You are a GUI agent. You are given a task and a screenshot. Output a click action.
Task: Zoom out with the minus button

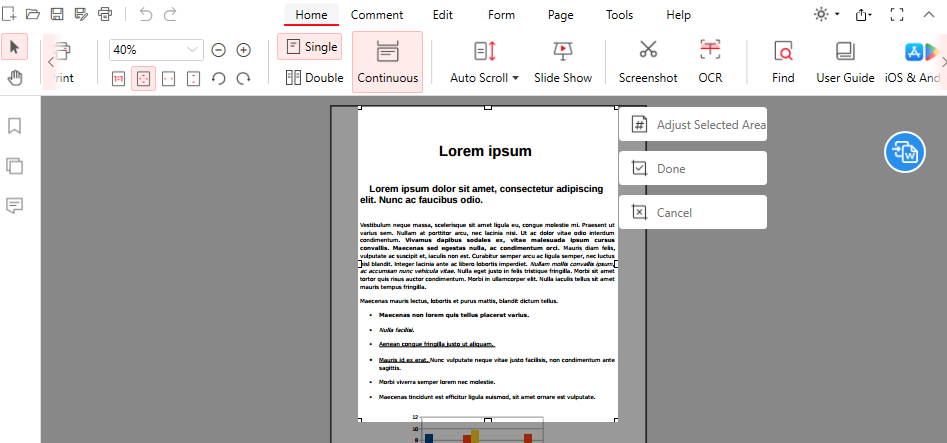point(219,50)
